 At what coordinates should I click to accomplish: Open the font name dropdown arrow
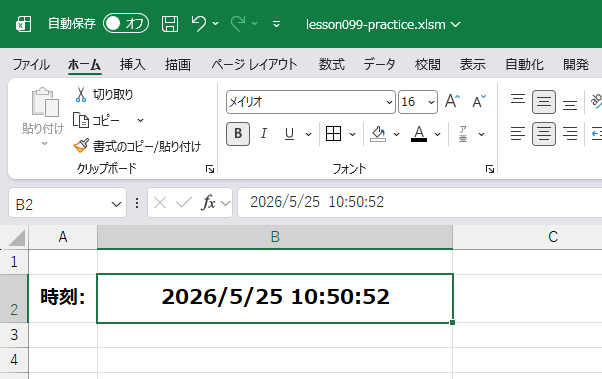[x=389, y=102]
